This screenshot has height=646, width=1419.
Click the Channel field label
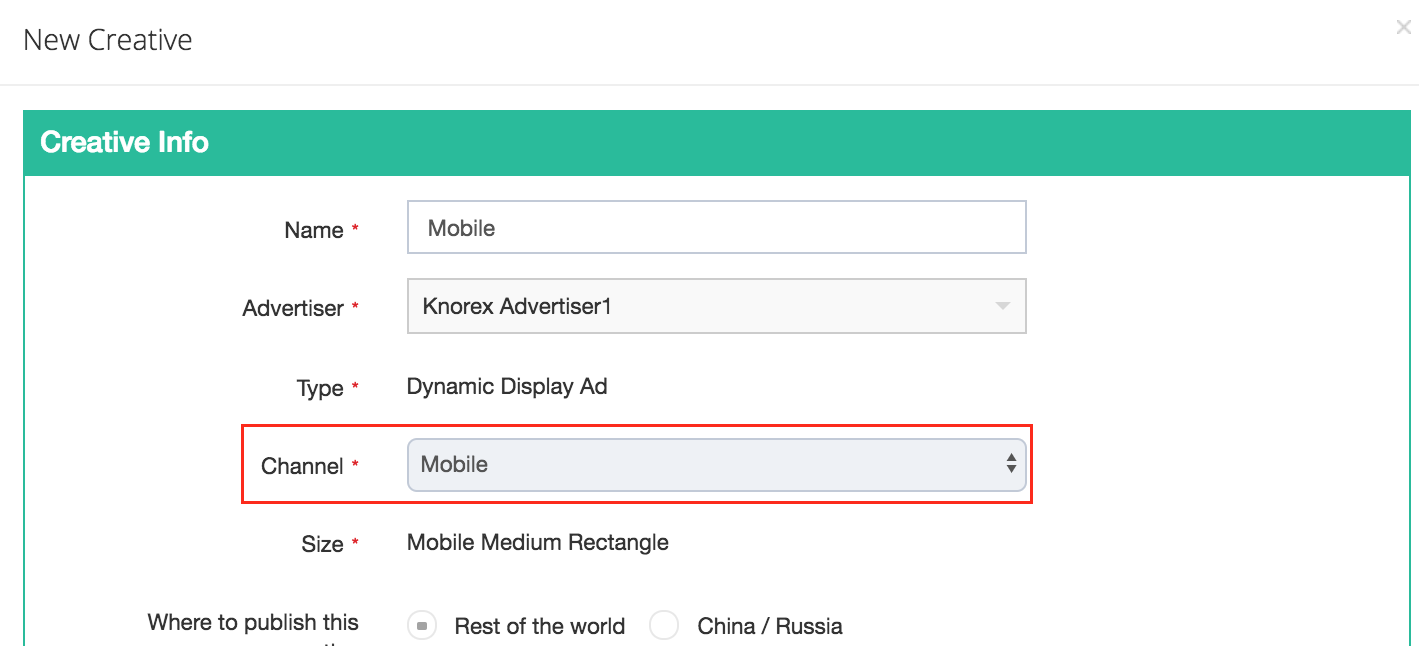[302, 466]
